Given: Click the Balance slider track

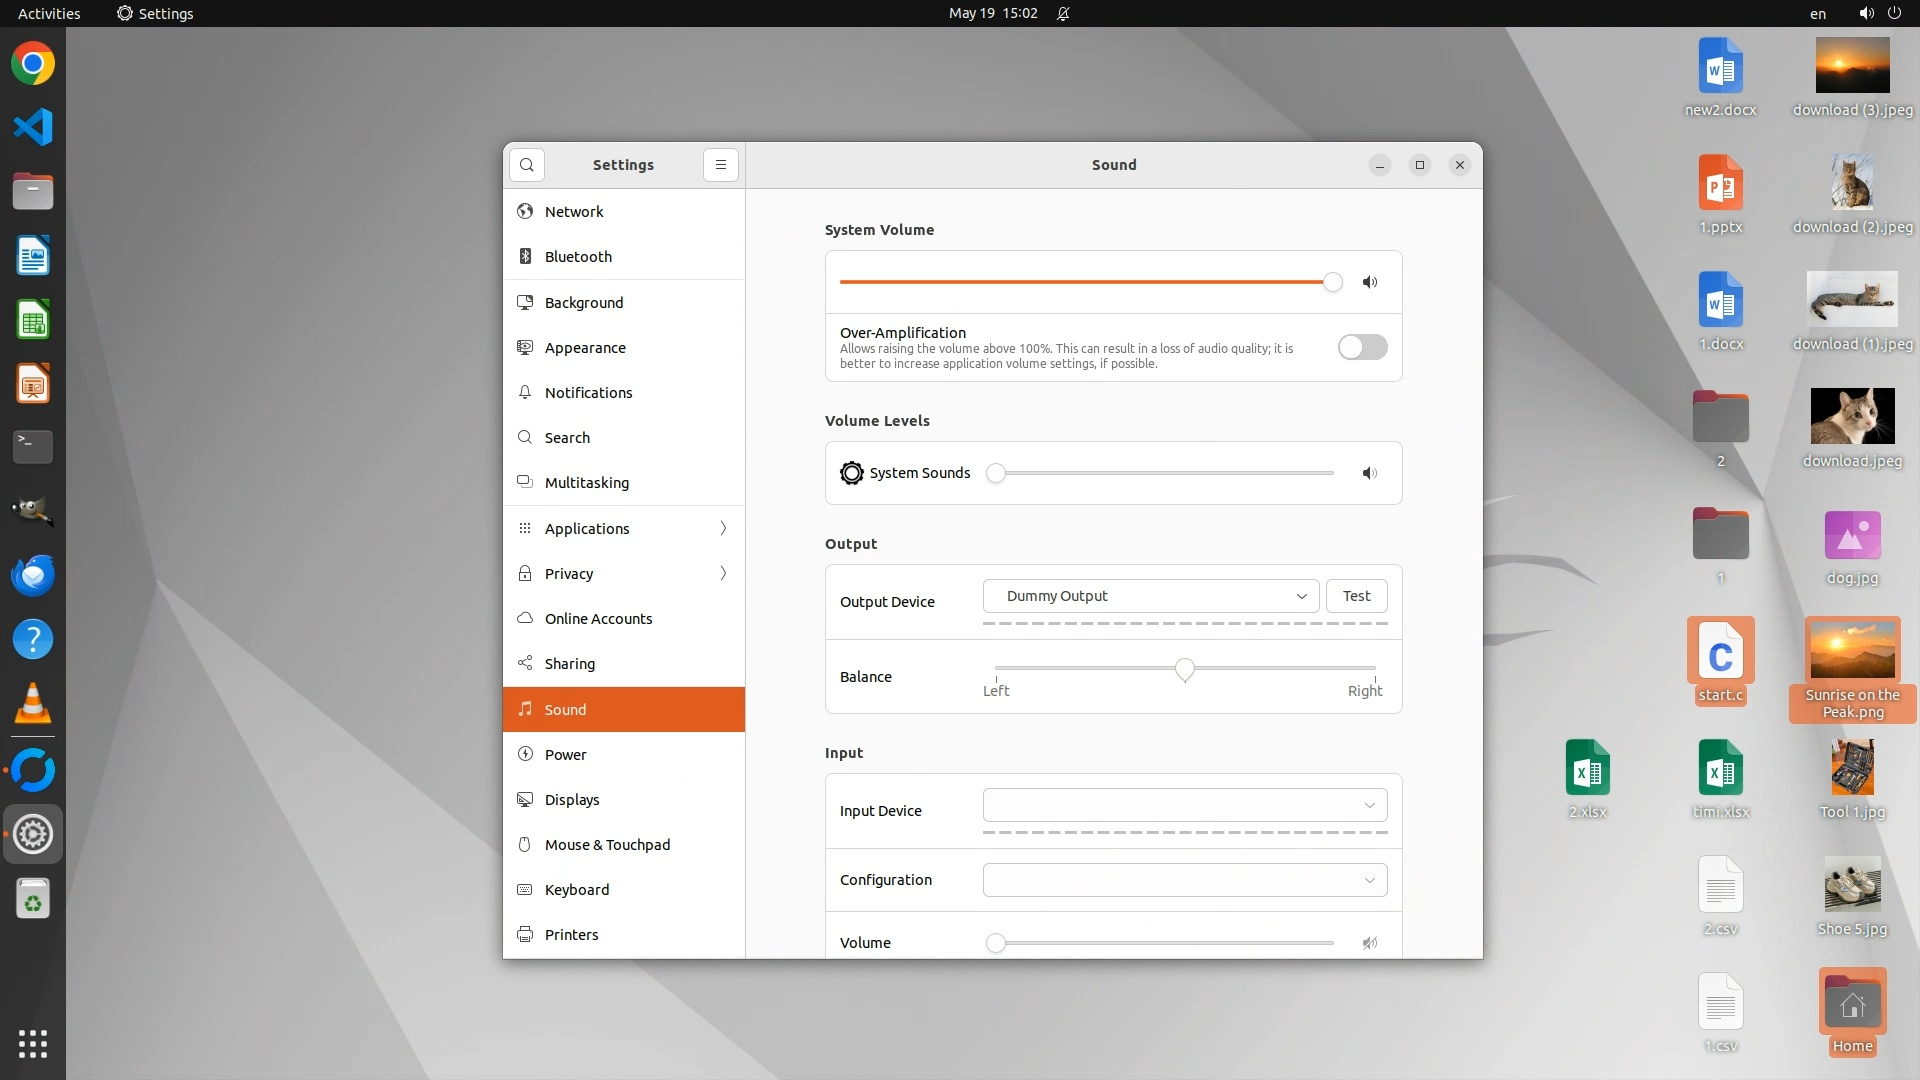Looking at the screenshot, I should point(1090,667).
